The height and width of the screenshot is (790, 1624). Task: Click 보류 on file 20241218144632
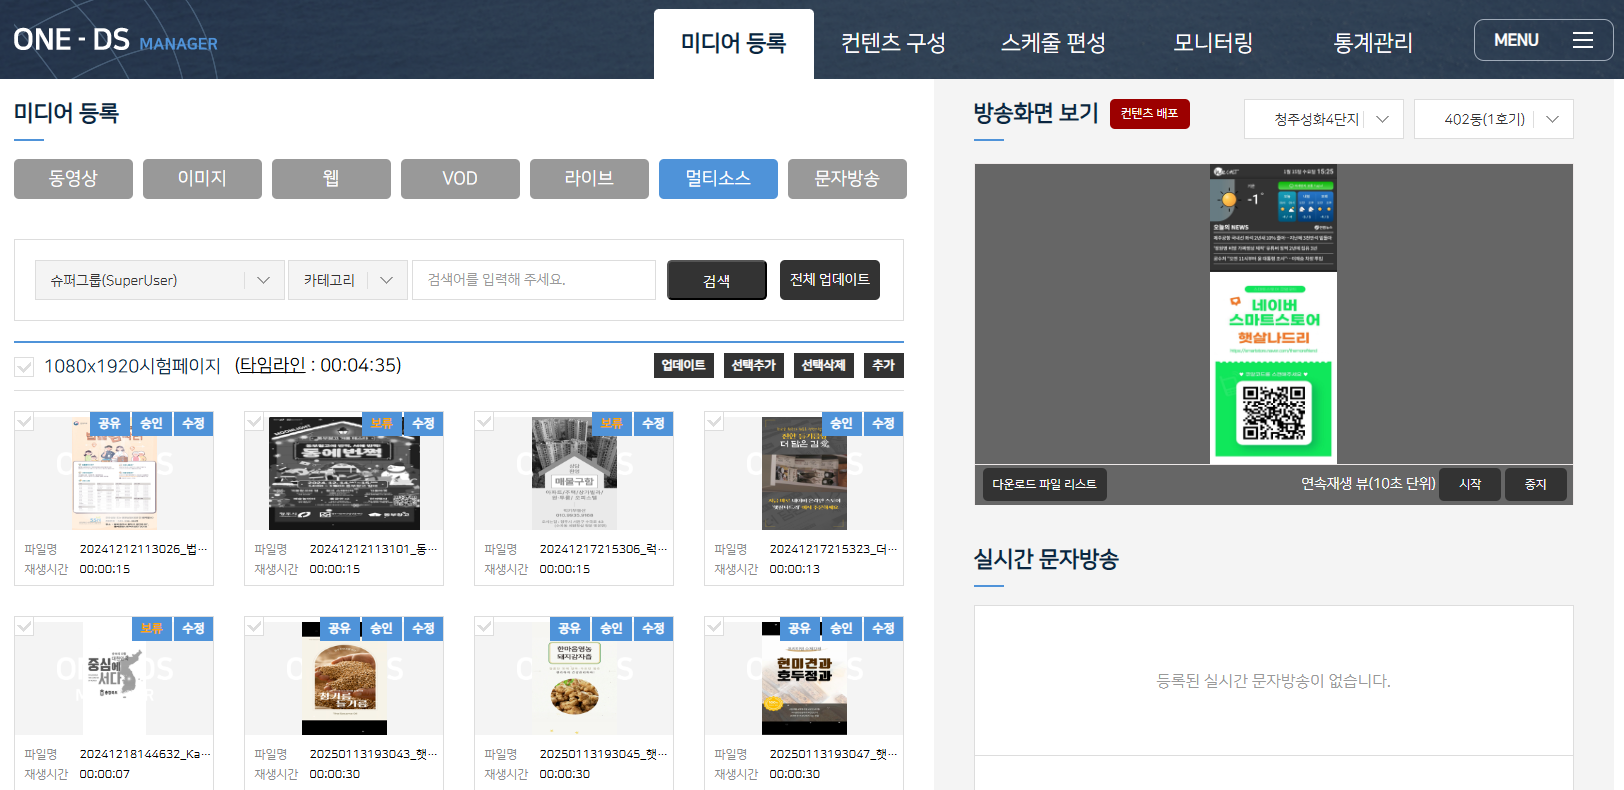(152, 628)
